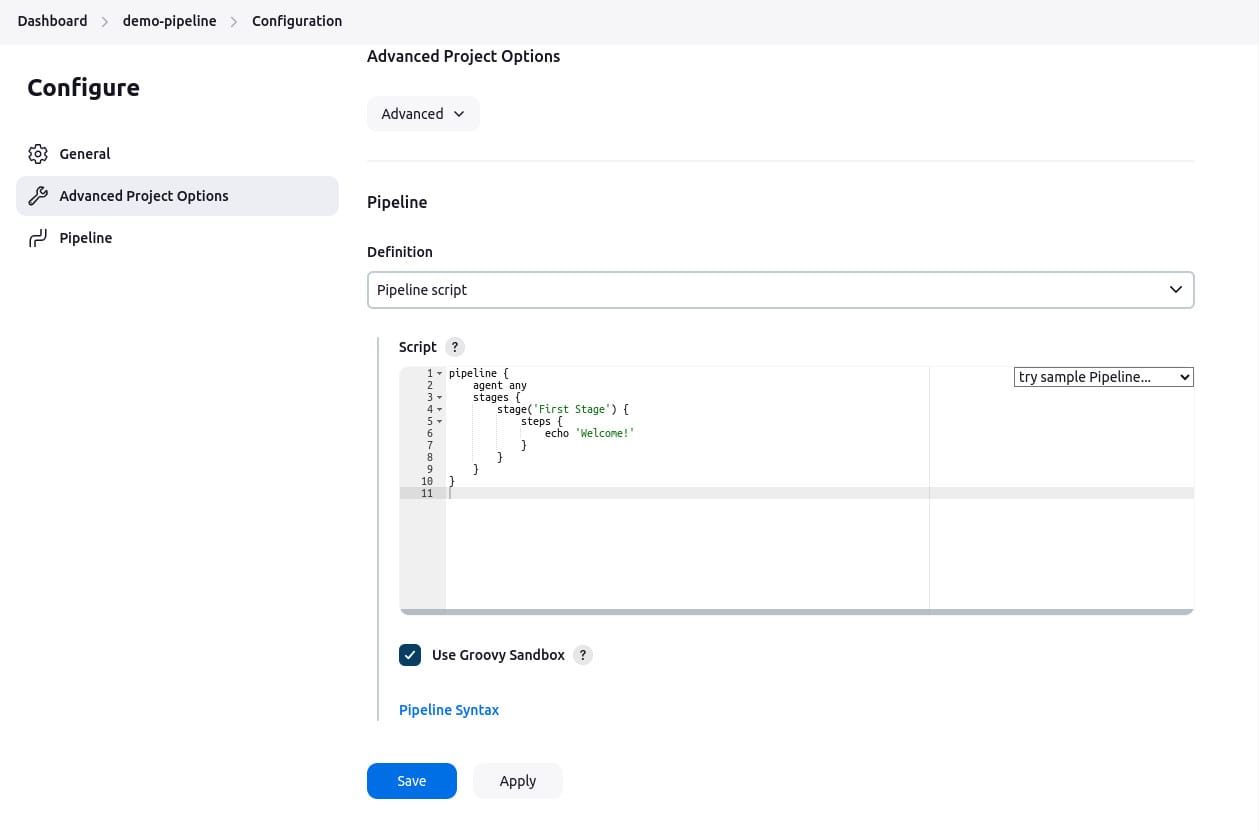Select Advanced Project Options in sidebar

177,196
